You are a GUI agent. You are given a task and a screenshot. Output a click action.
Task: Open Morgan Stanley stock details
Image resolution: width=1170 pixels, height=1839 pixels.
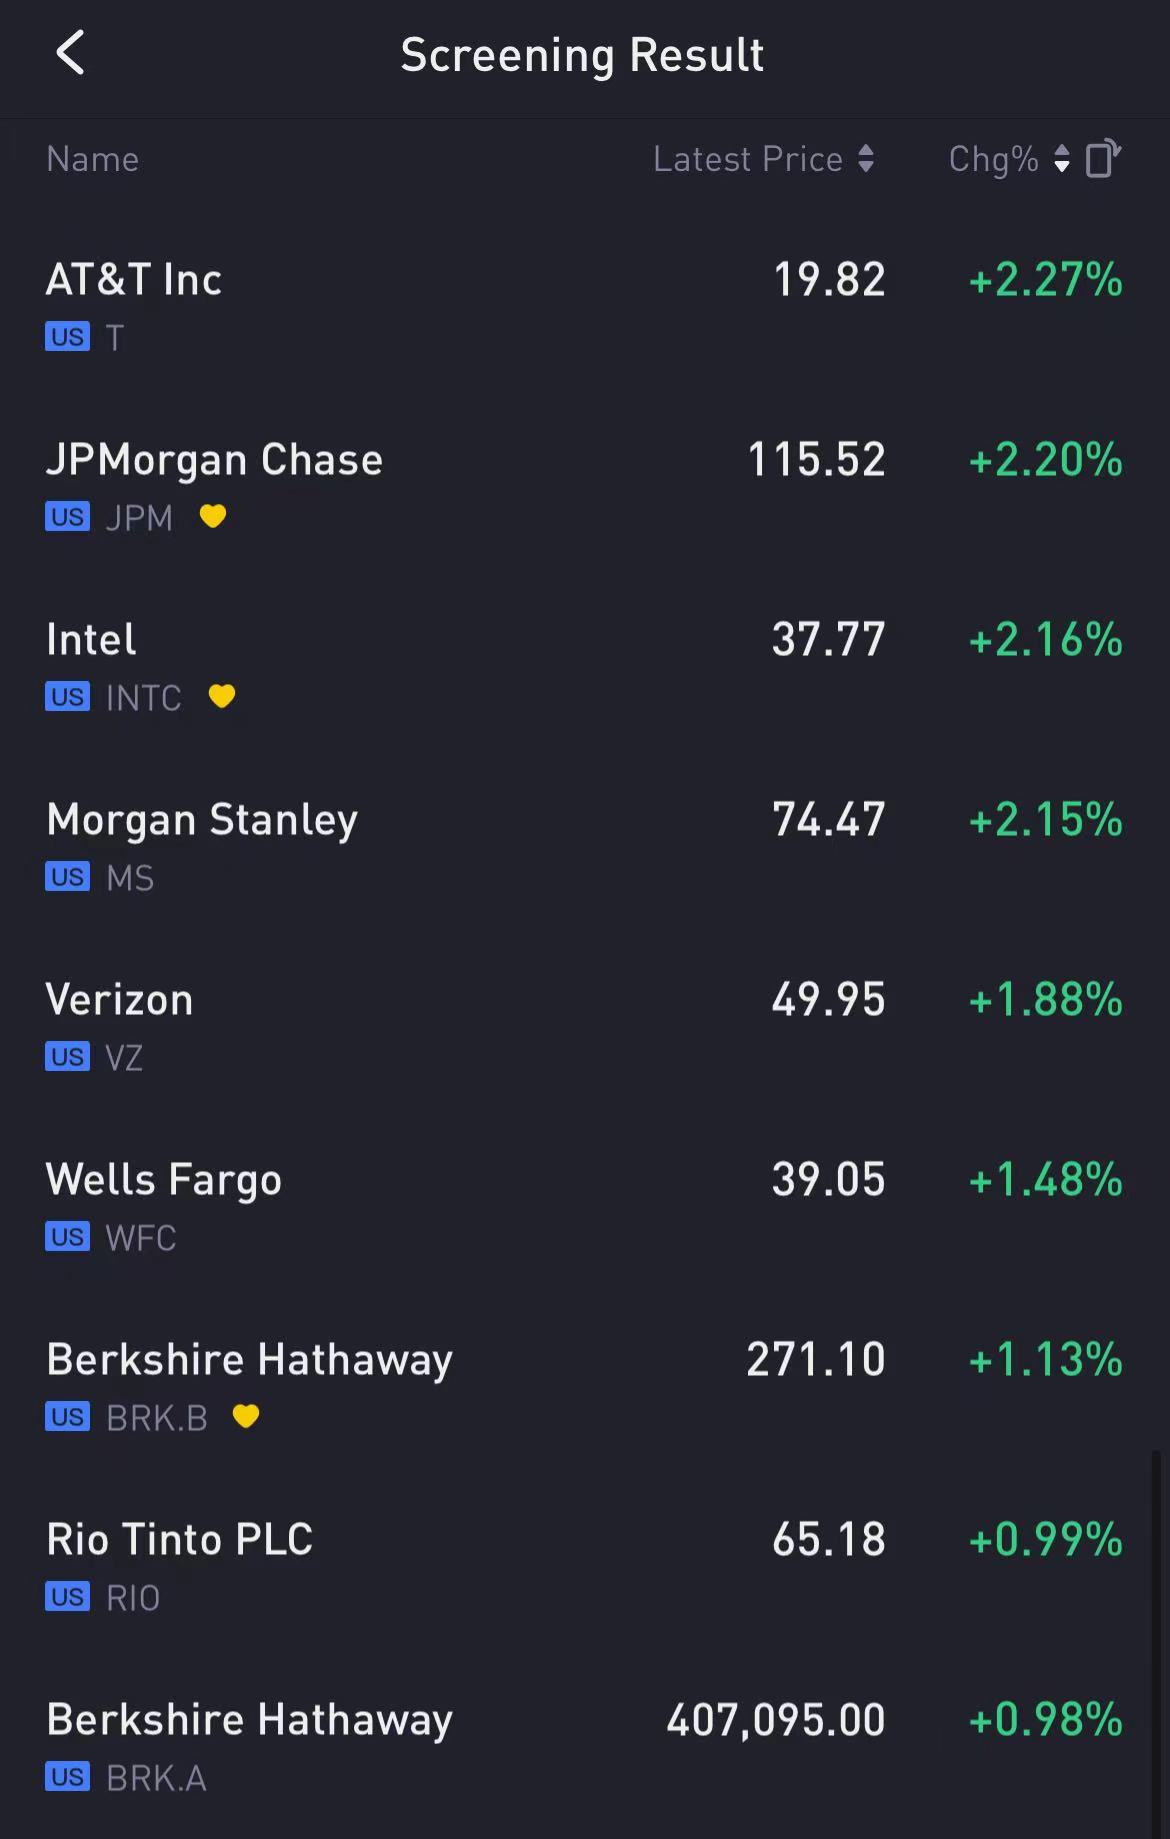585,846
